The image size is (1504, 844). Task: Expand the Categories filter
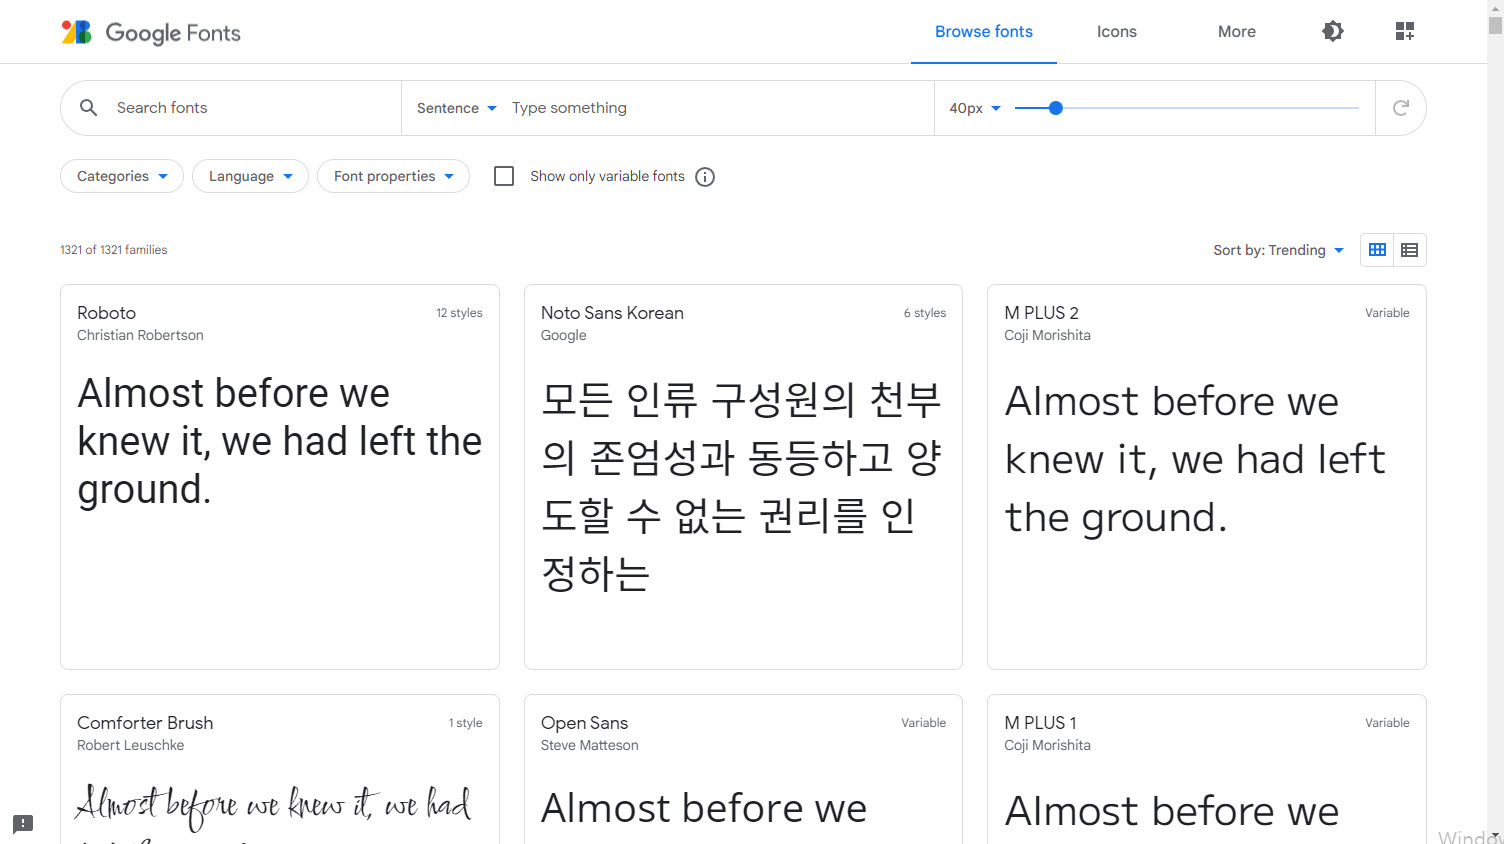pos(122,176)
